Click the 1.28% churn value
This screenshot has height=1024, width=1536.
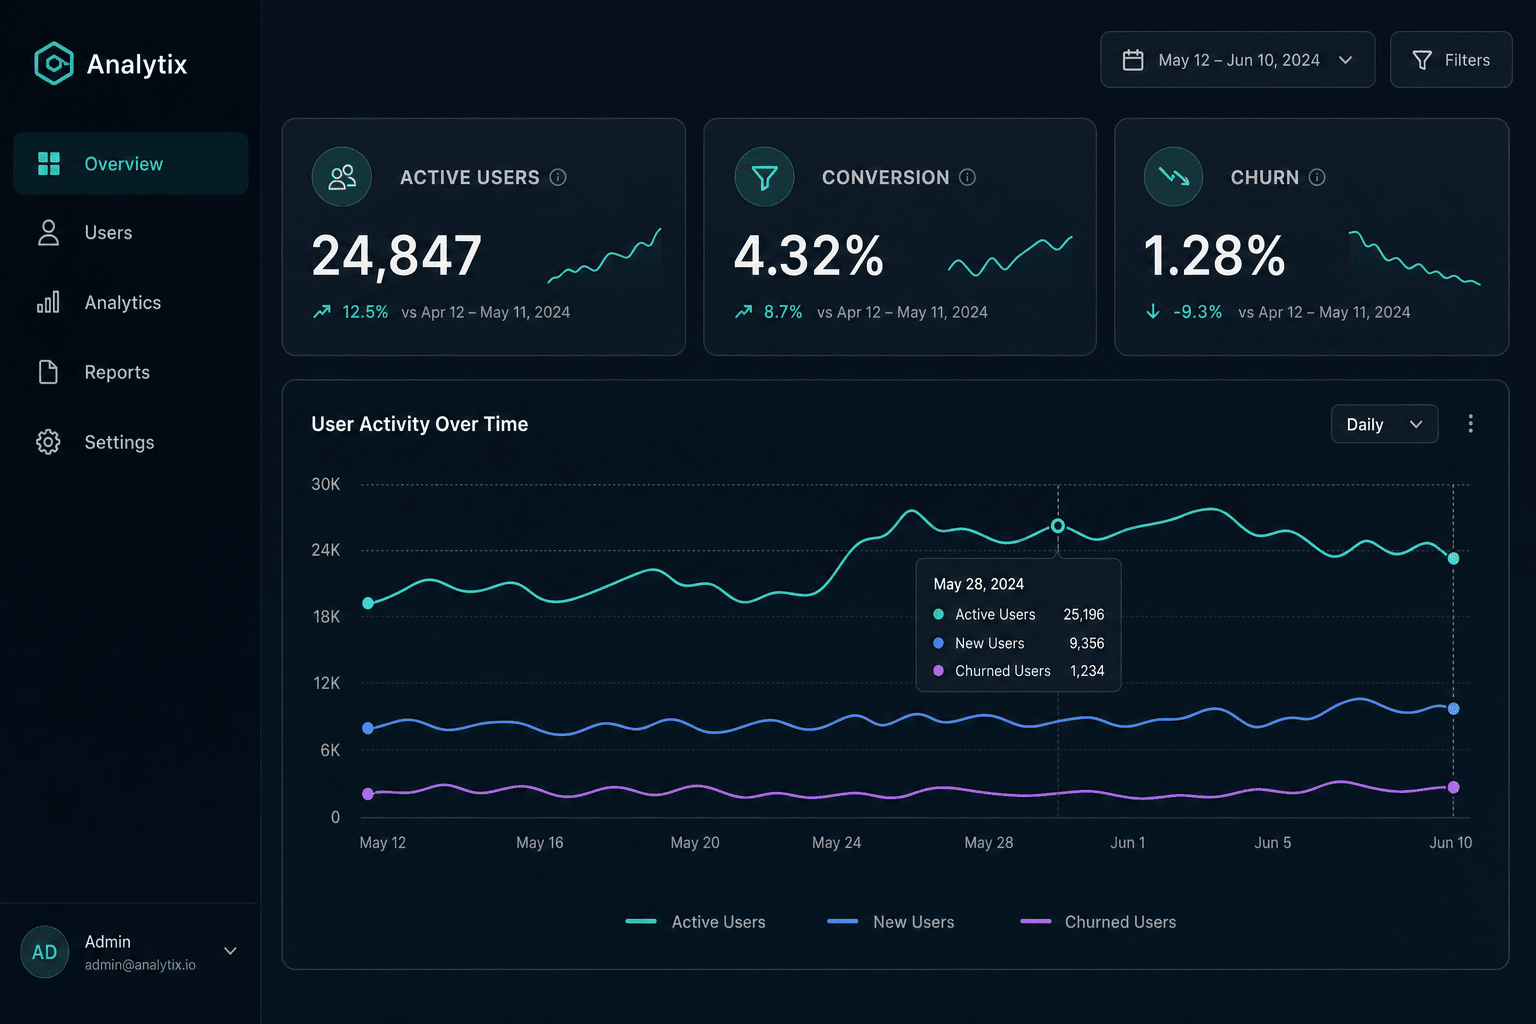coord(1215,256)
